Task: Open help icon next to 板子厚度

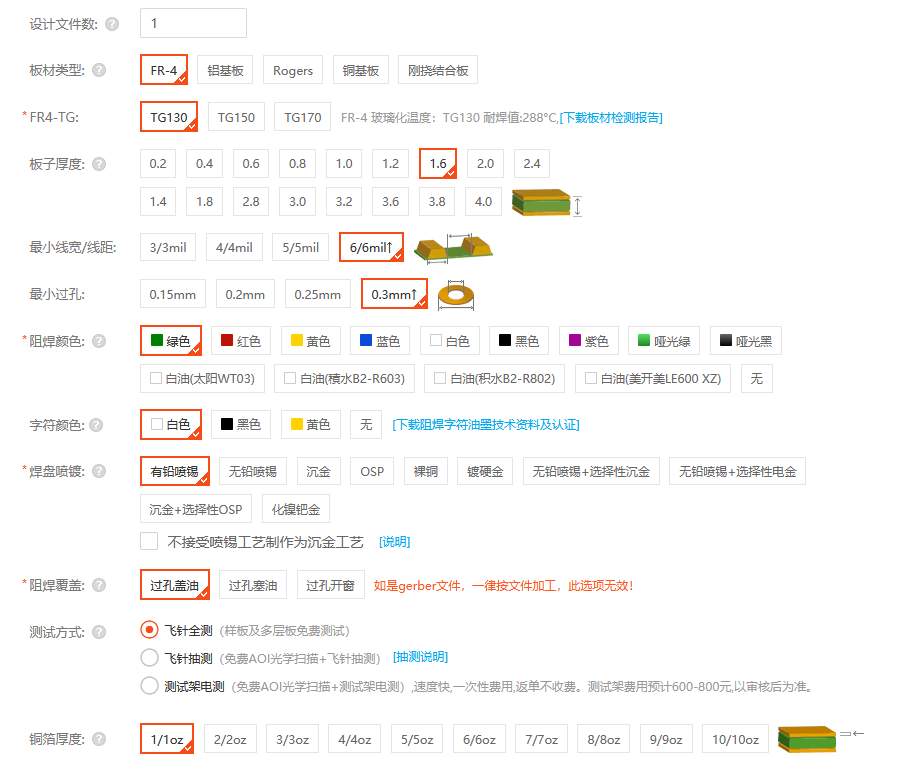Action: (99, 164)
